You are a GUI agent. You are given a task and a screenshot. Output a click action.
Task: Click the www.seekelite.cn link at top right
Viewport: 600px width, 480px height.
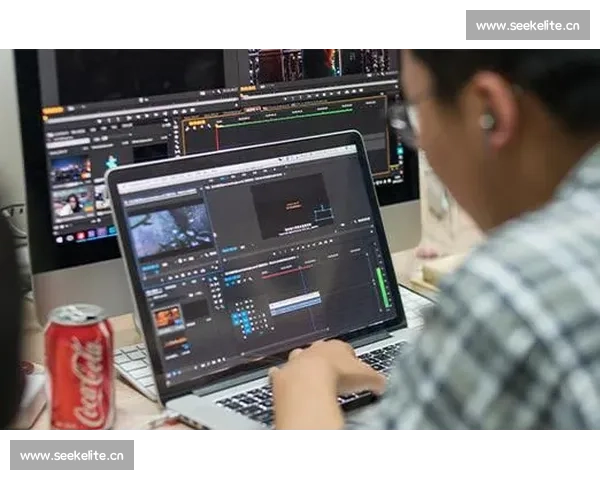(527, 25)
